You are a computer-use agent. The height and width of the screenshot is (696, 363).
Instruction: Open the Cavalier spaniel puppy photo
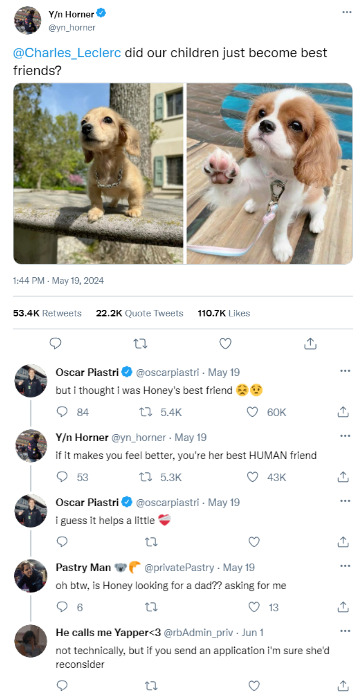point(269,174)
